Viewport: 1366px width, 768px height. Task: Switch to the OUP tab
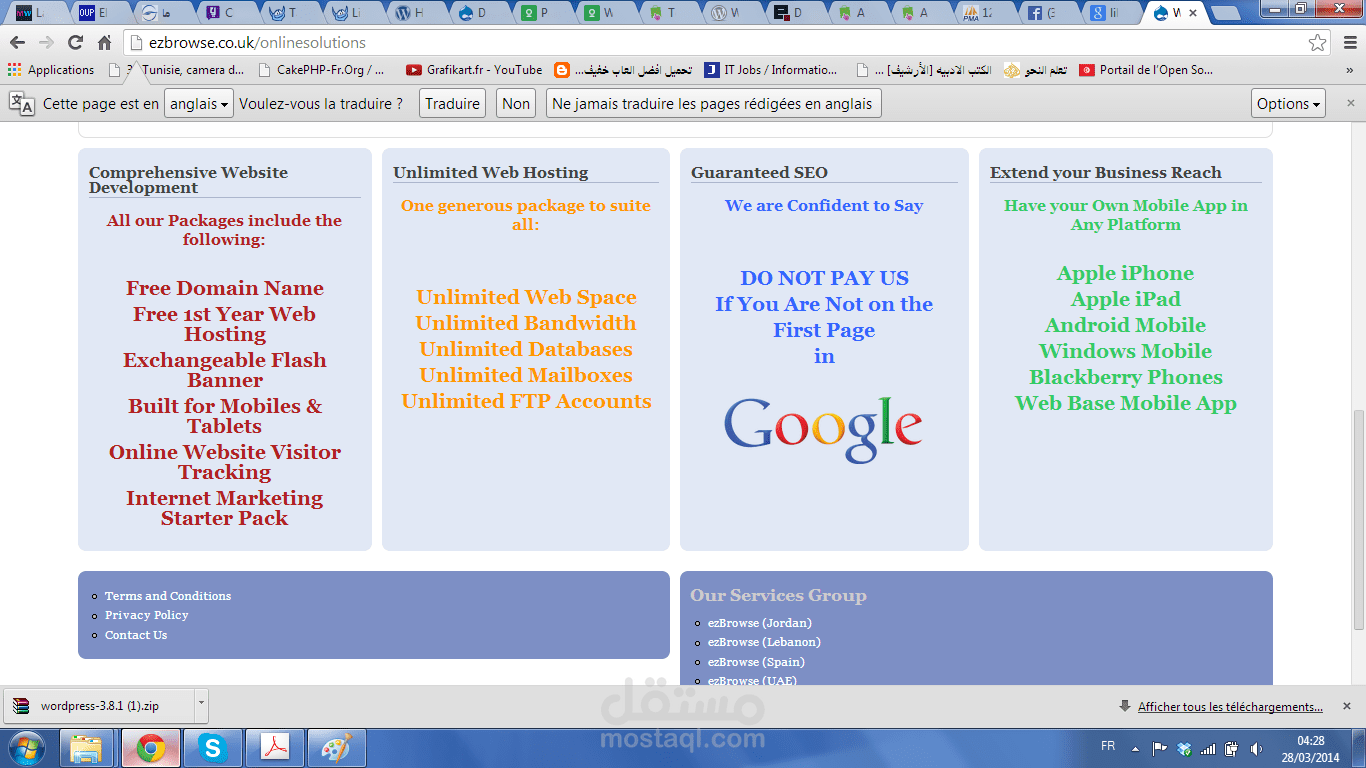[x=100, y=13]
